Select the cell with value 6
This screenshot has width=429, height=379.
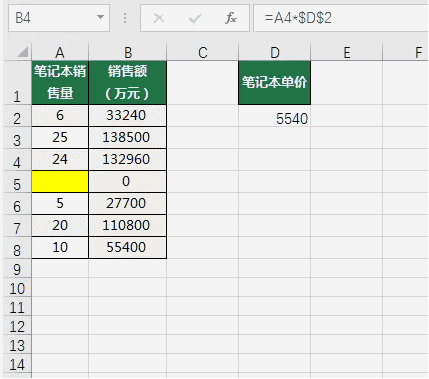tap(60, 116)
